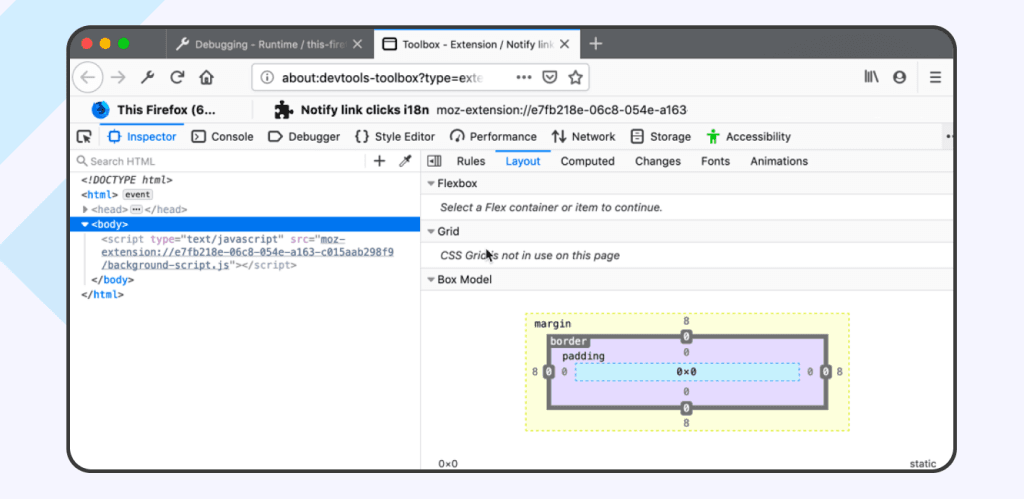Add a new node with plus icon
This screenshot has height=499, width=1024.
[379, 161]
